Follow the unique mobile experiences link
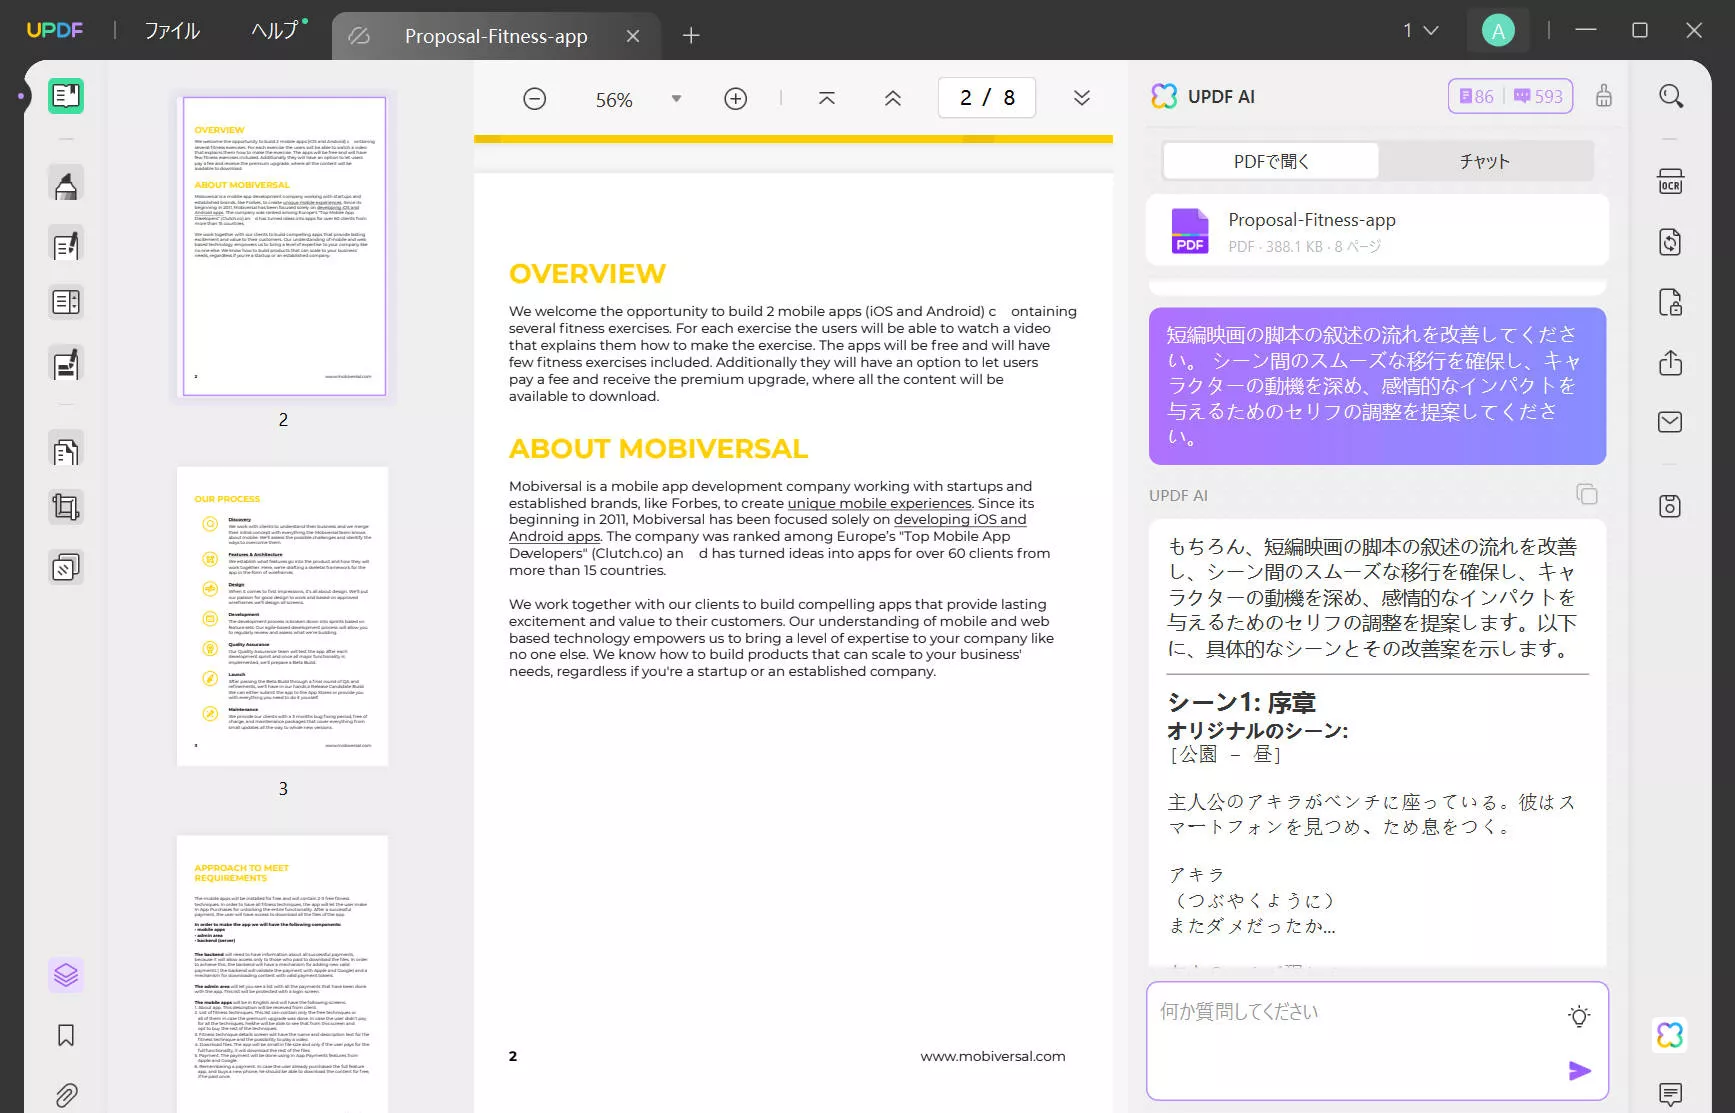Viewport: 1735px width, 1113px height. click(879, 503)
